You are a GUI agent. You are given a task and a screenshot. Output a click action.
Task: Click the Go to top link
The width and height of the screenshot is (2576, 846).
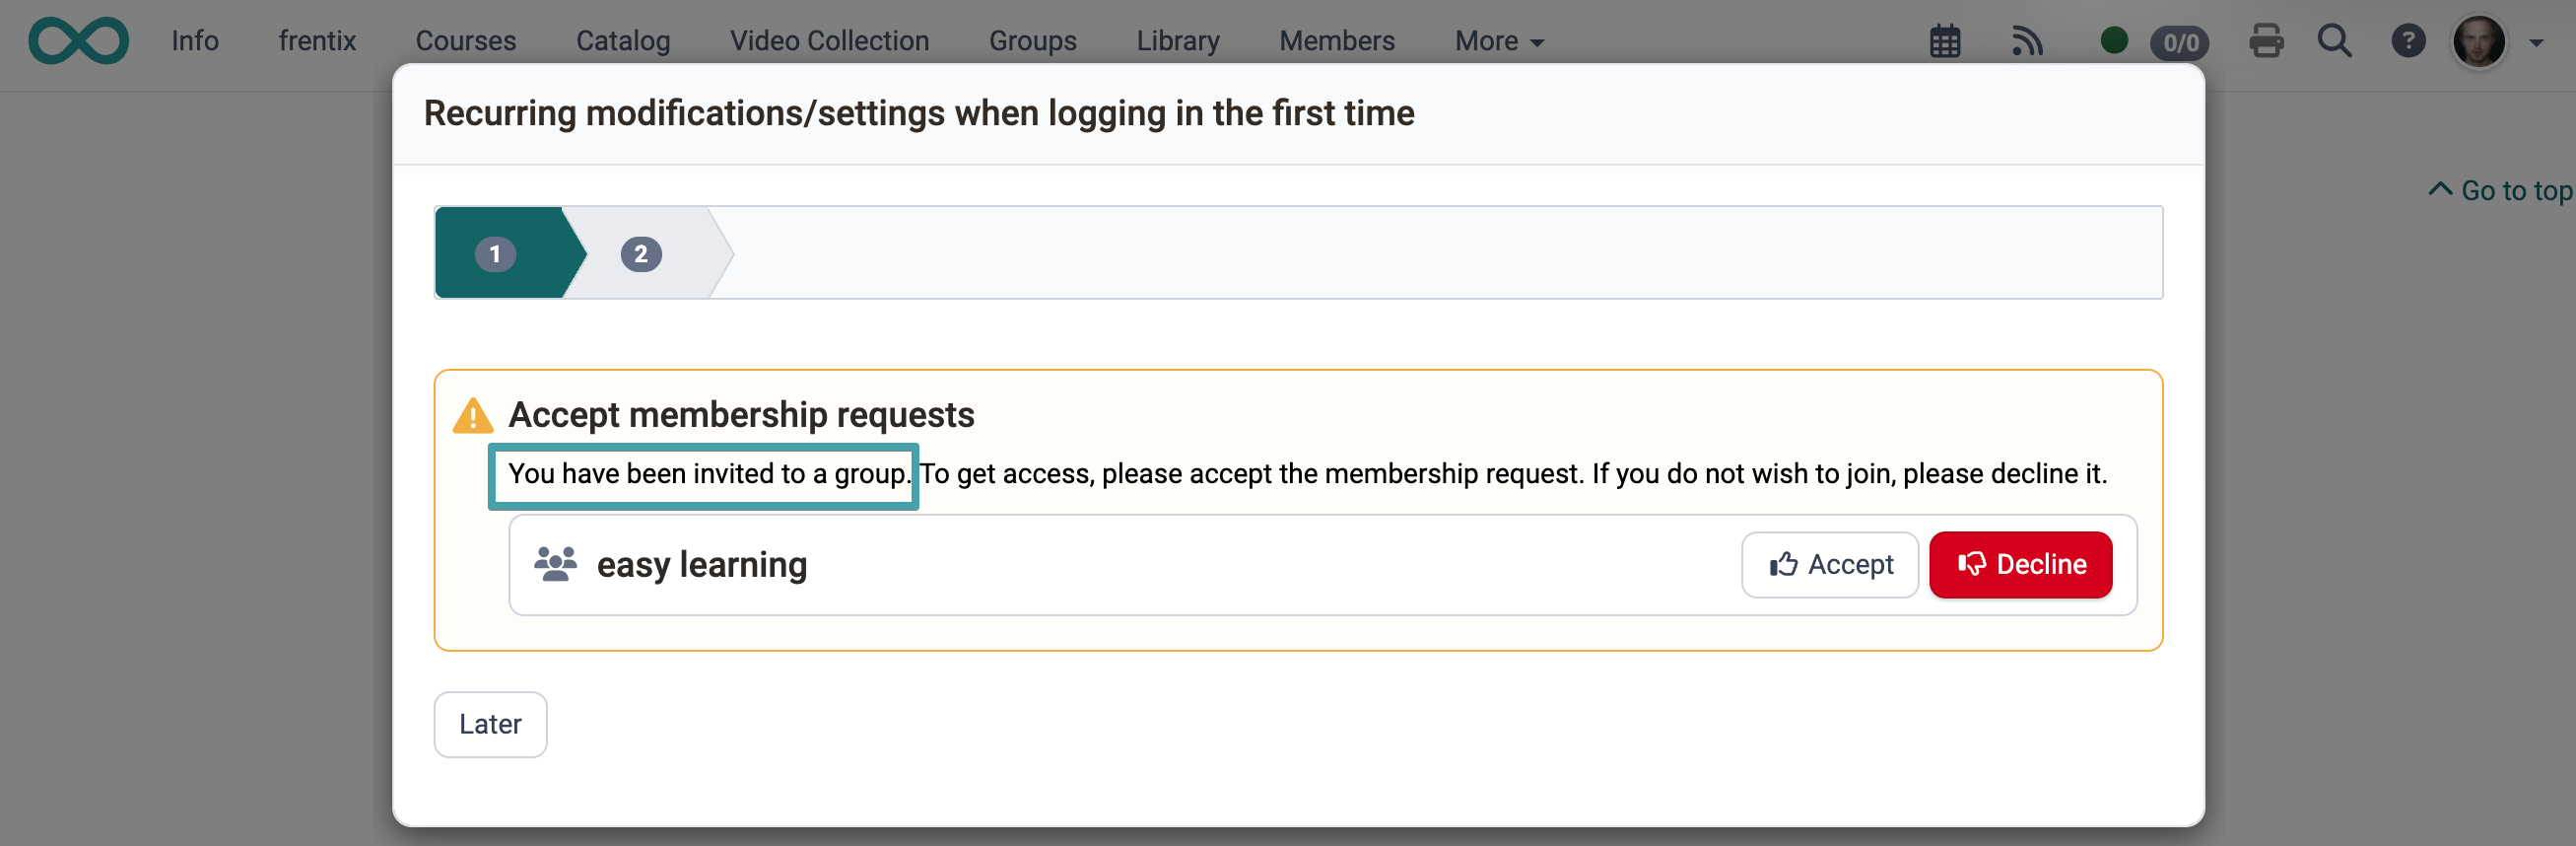2501,190
